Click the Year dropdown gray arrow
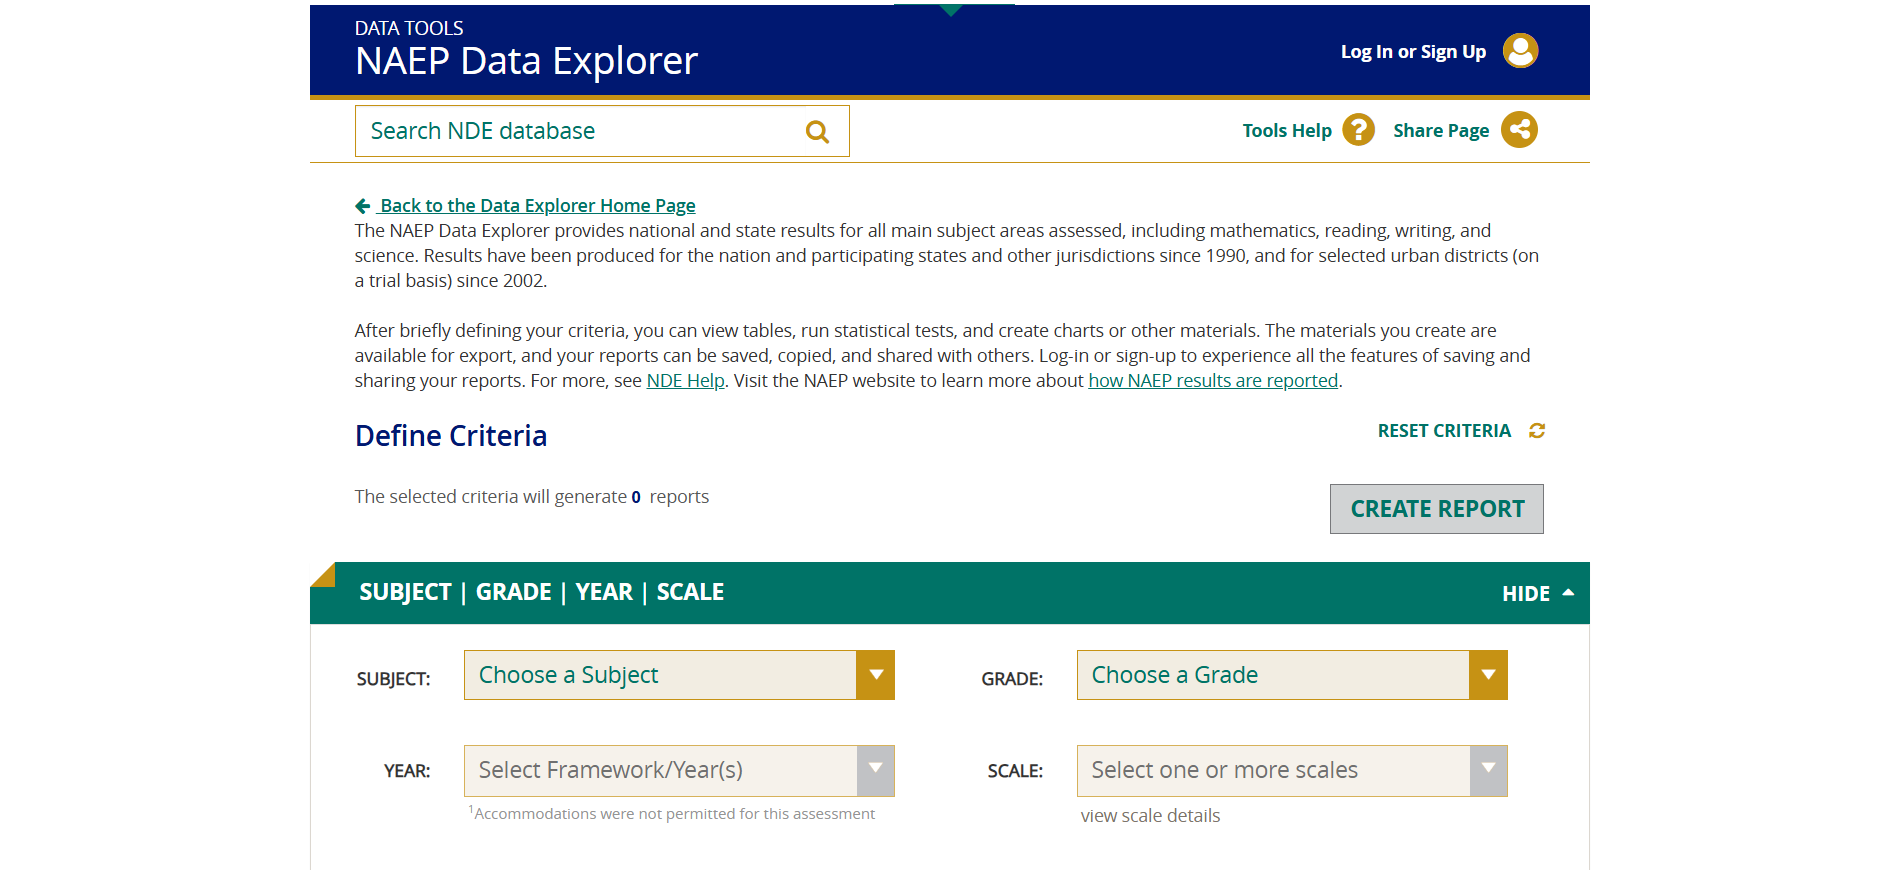1898x870 pixels. (875, 771)
